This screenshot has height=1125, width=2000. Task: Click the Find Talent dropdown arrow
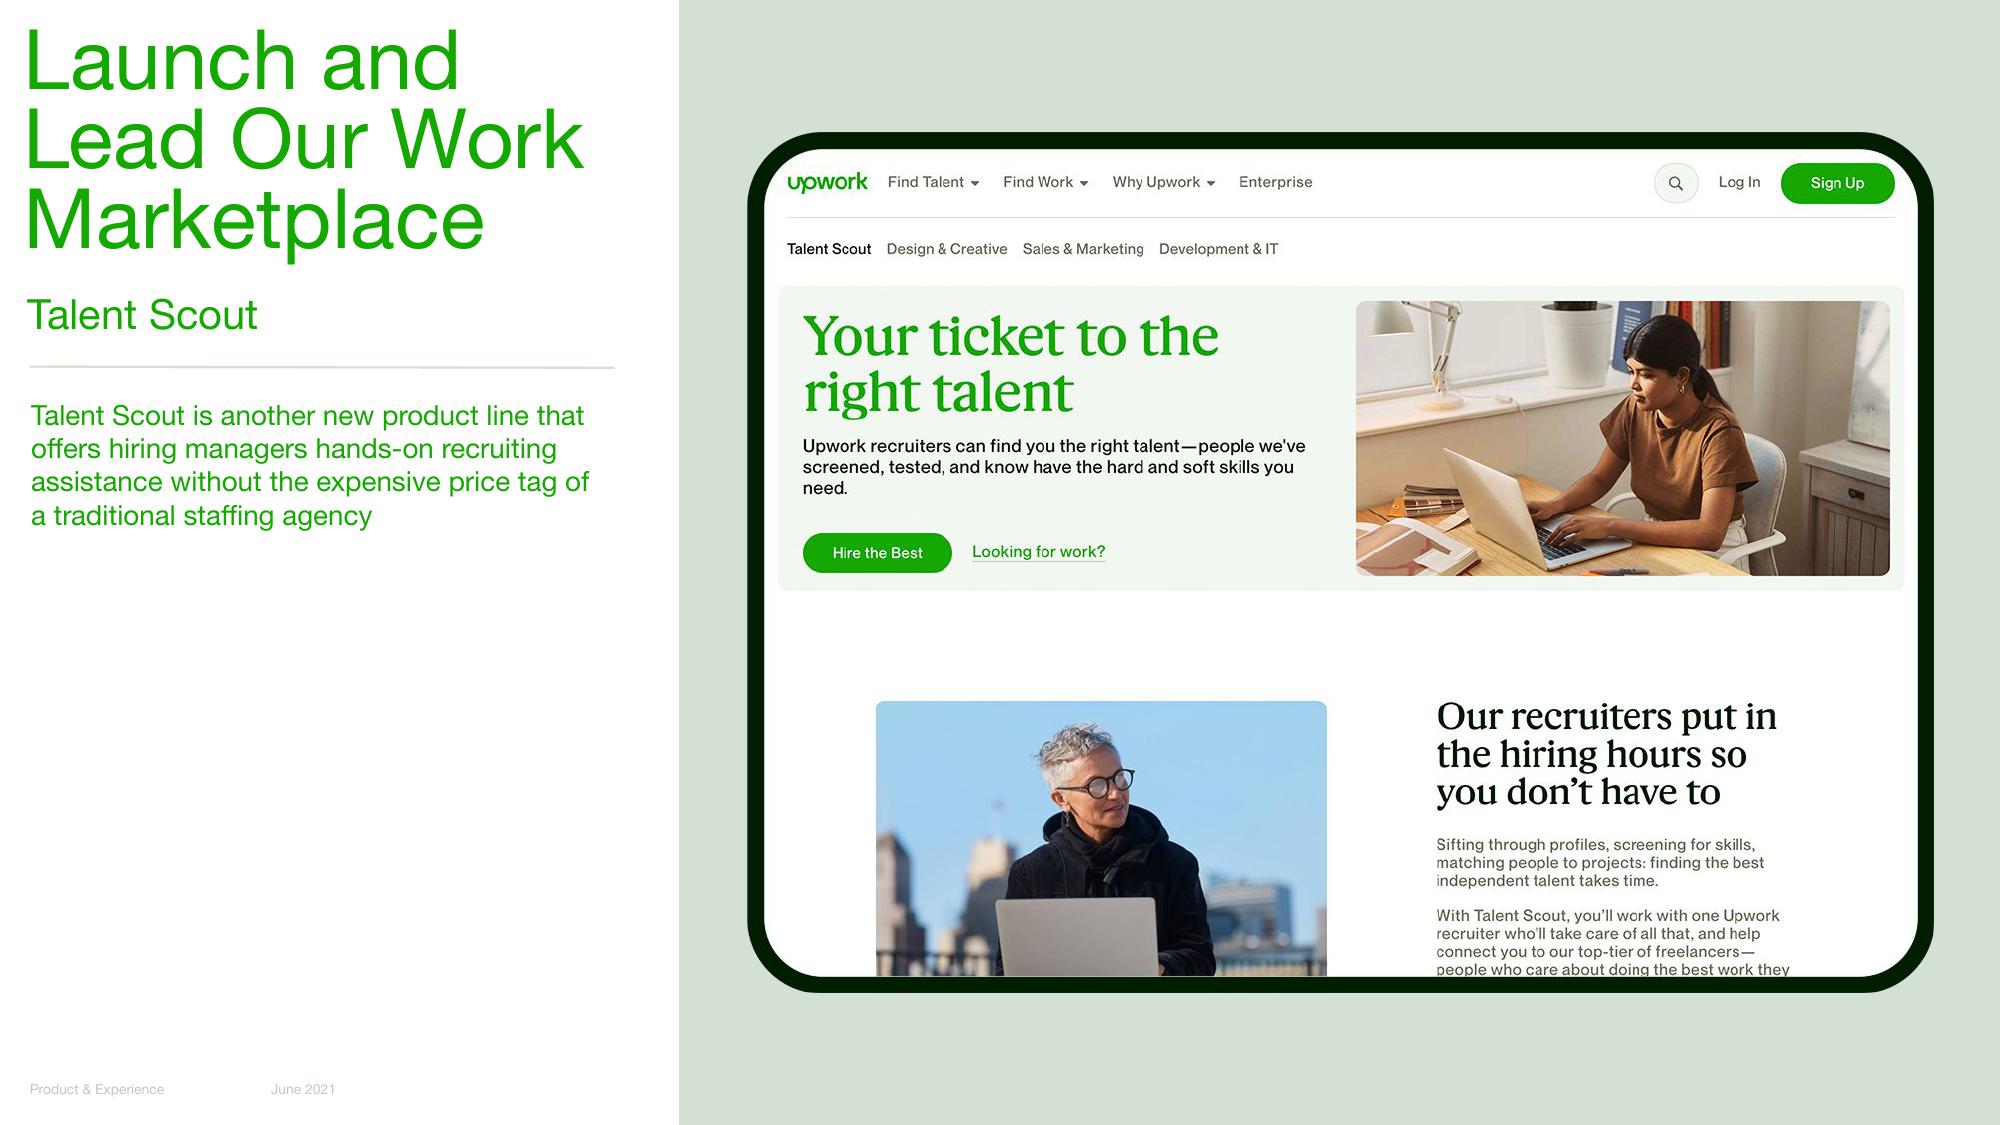pos(975,183)
